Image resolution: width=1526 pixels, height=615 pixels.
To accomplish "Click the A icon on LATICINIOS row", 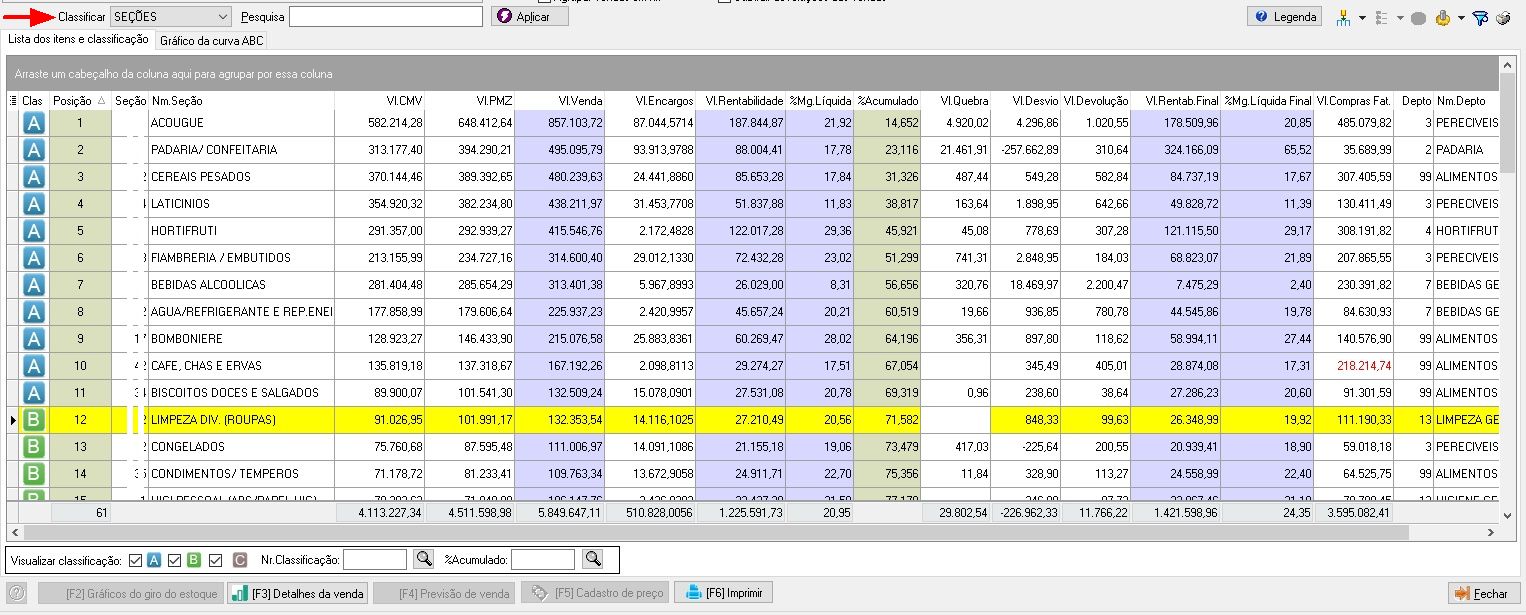I will (x=33, y=204).
